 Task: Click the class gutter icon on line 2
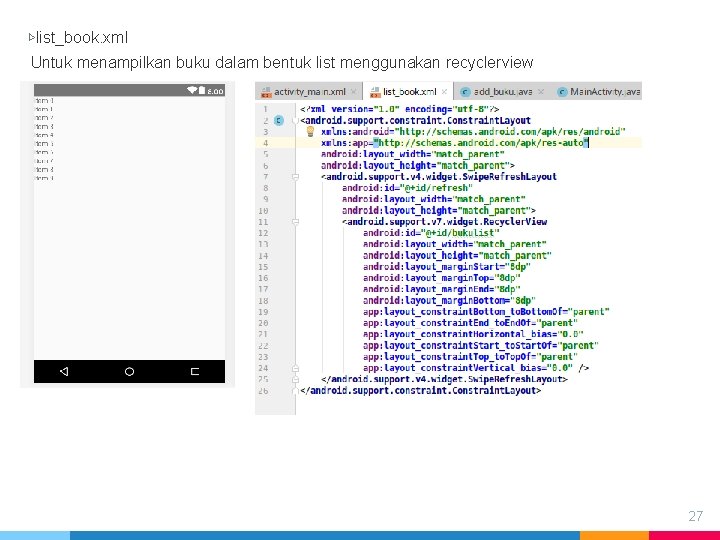(279, 121)
